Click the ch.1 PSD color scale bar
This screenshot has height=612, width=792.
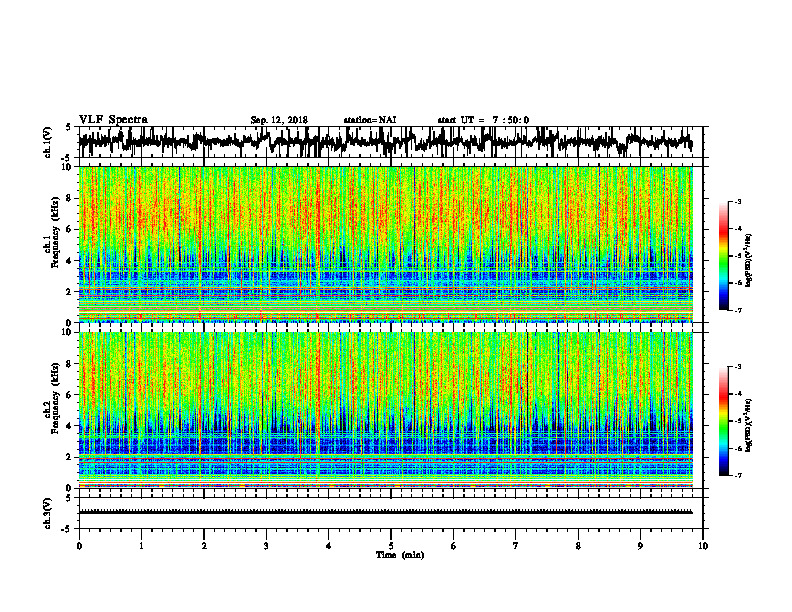[x=723, y=256]
